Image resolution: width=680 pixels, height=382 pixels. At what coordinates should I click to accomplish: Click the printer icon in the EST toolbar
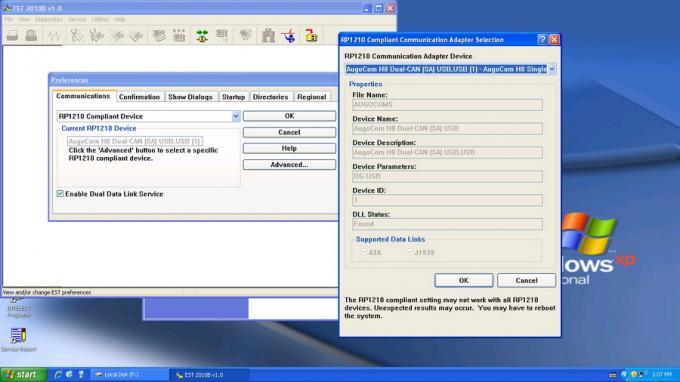(x=13, y=36)
